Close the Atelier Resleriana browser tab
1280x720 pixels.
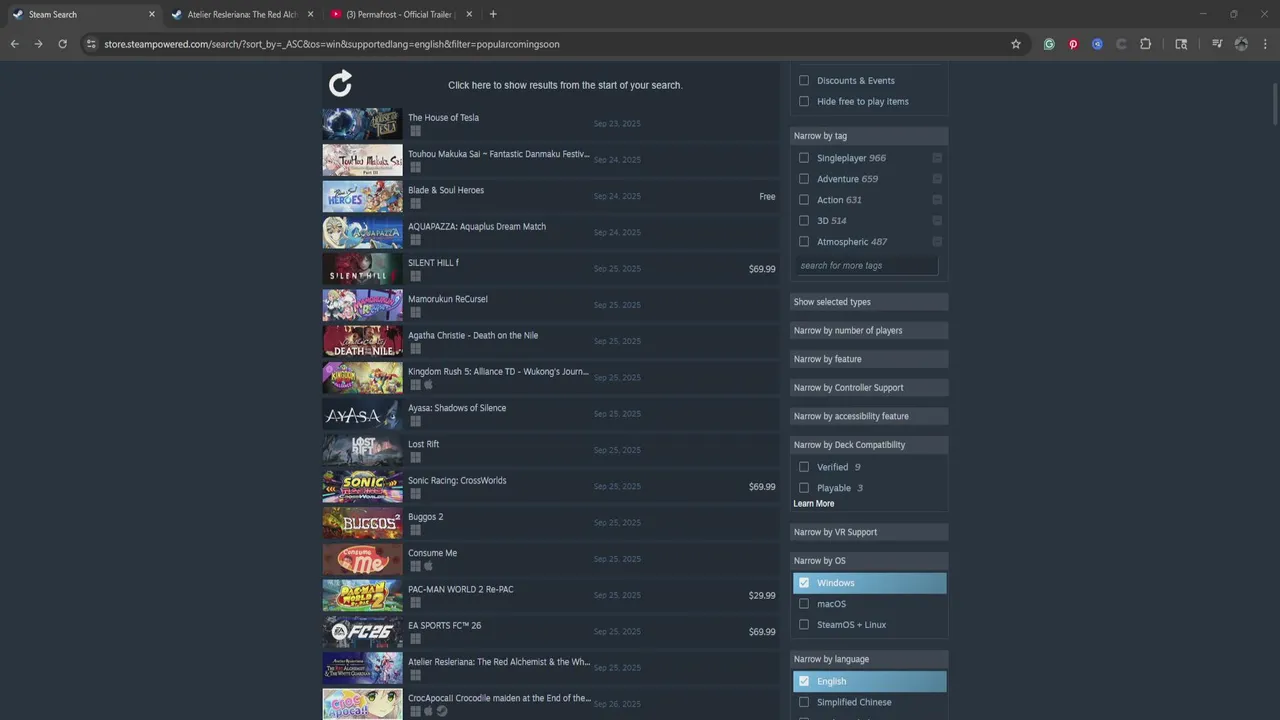(x=311, y=14)
